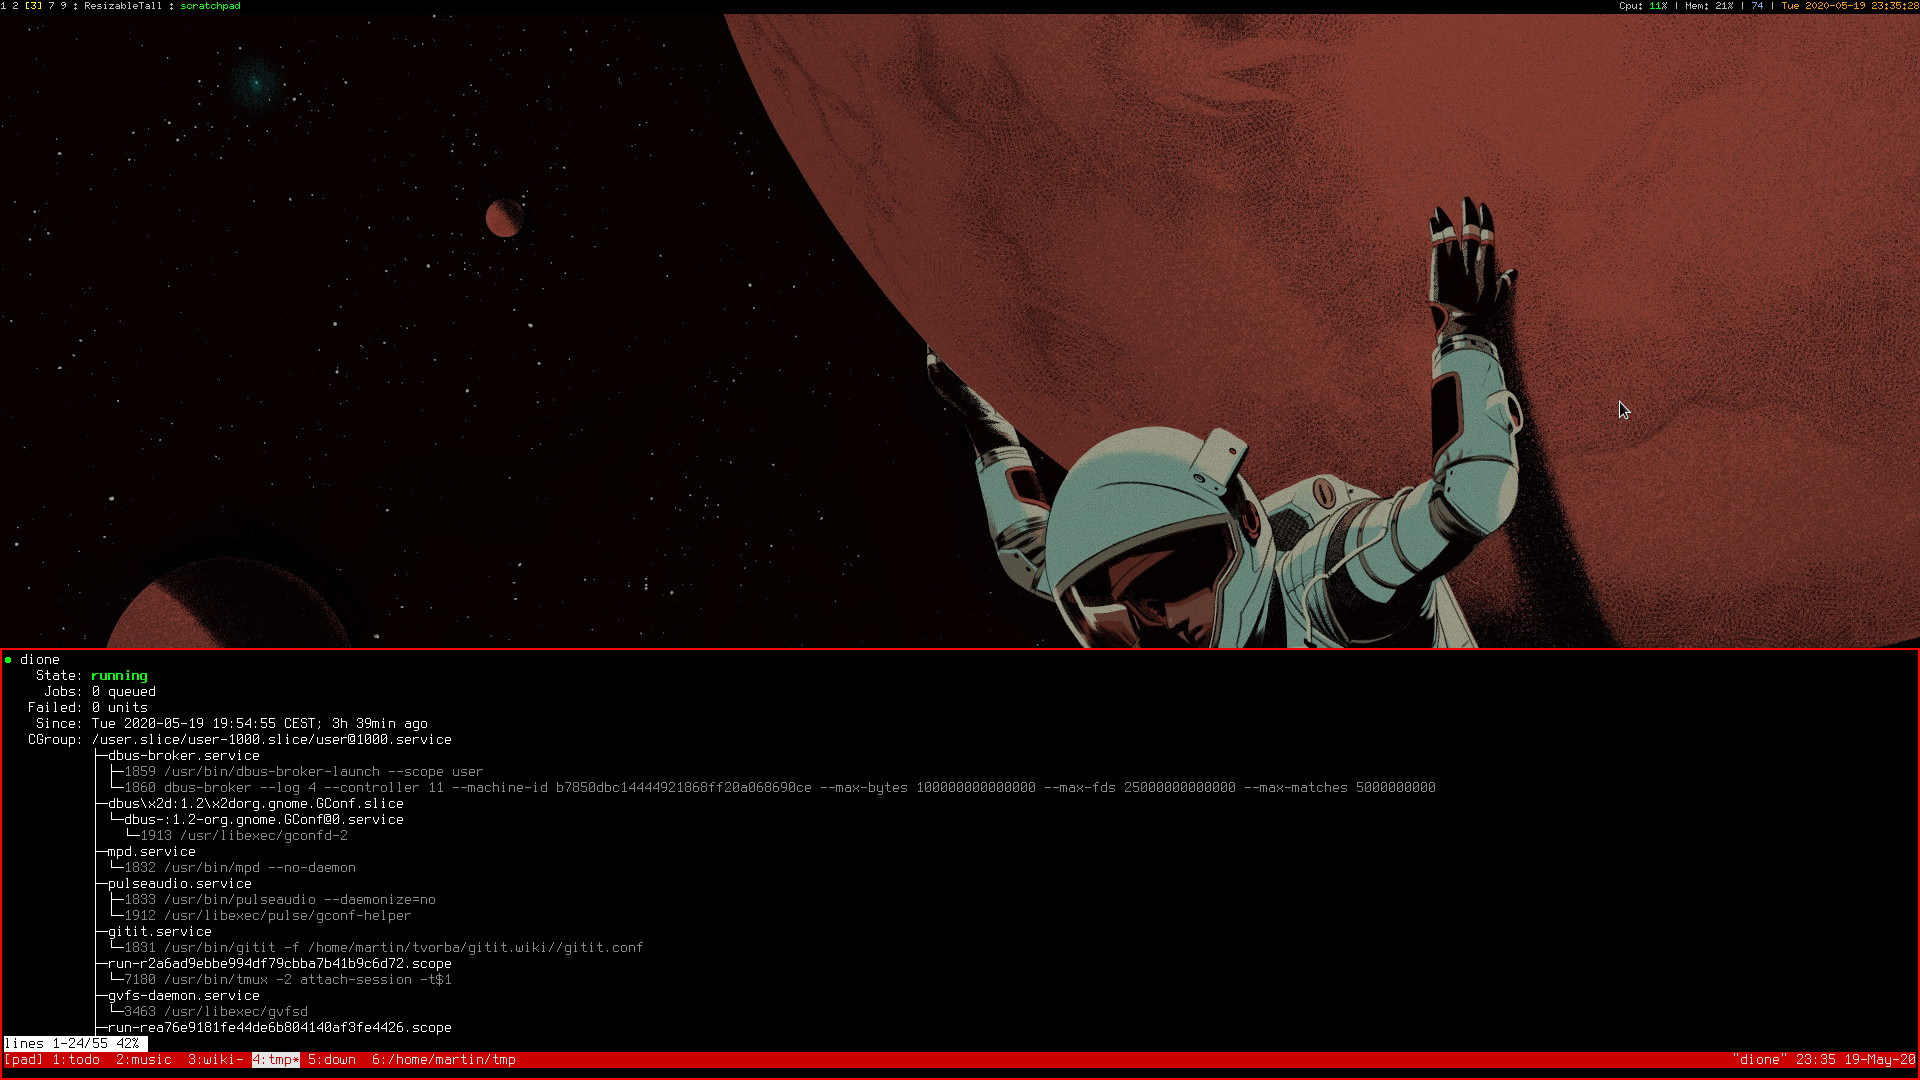The image size is (1920, 1080).
Task: Switch to workspace 2 in xmobar
Action: (16, 6)
